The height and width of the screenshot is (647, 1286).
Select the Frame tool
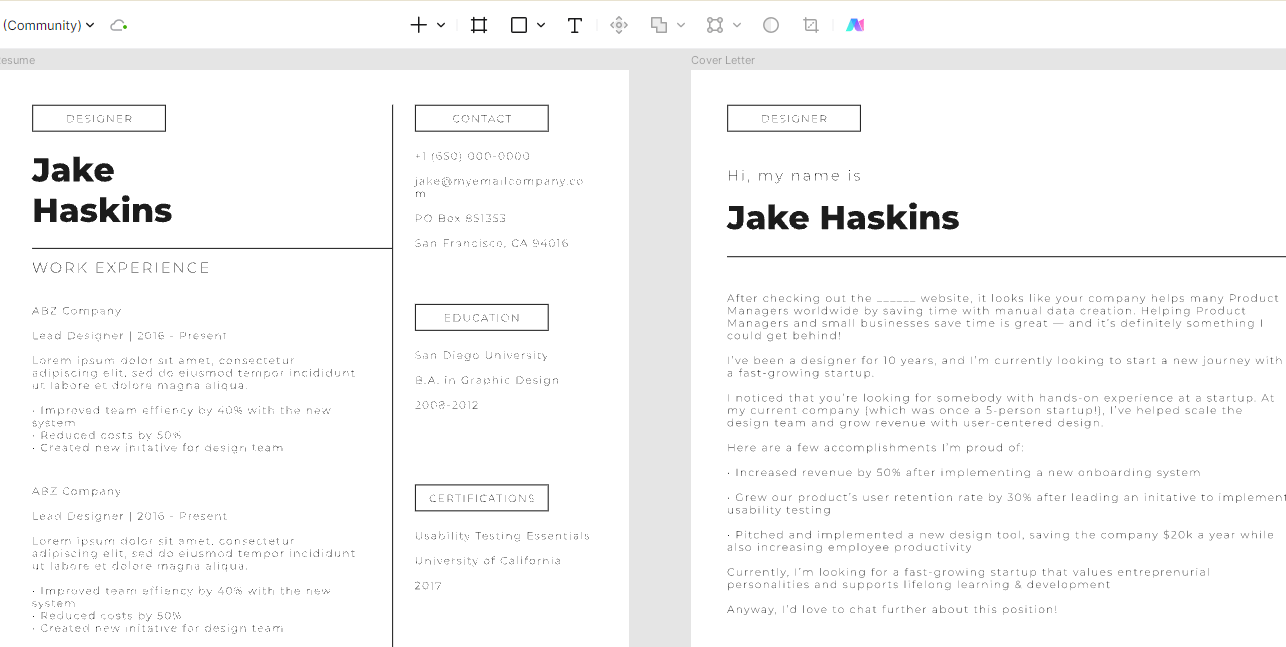coord(479,25)
